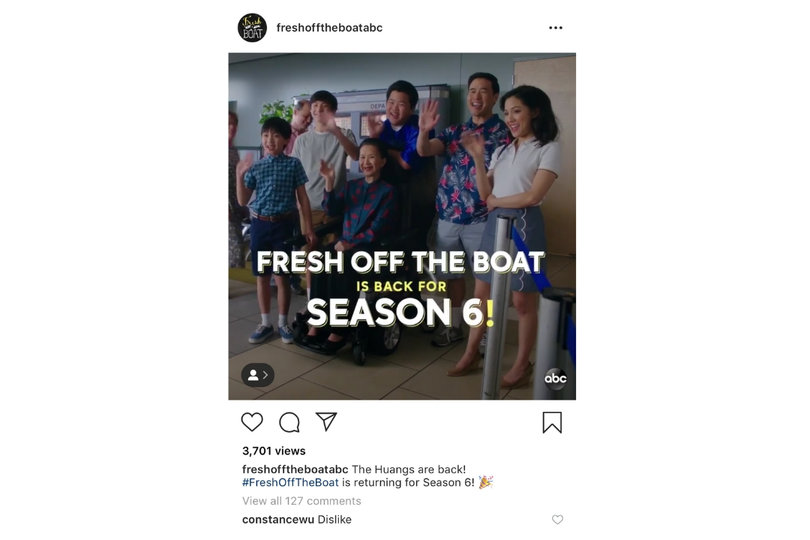Click the party popper emoji in caption
810x540 pixels.
tap(486, 482)
